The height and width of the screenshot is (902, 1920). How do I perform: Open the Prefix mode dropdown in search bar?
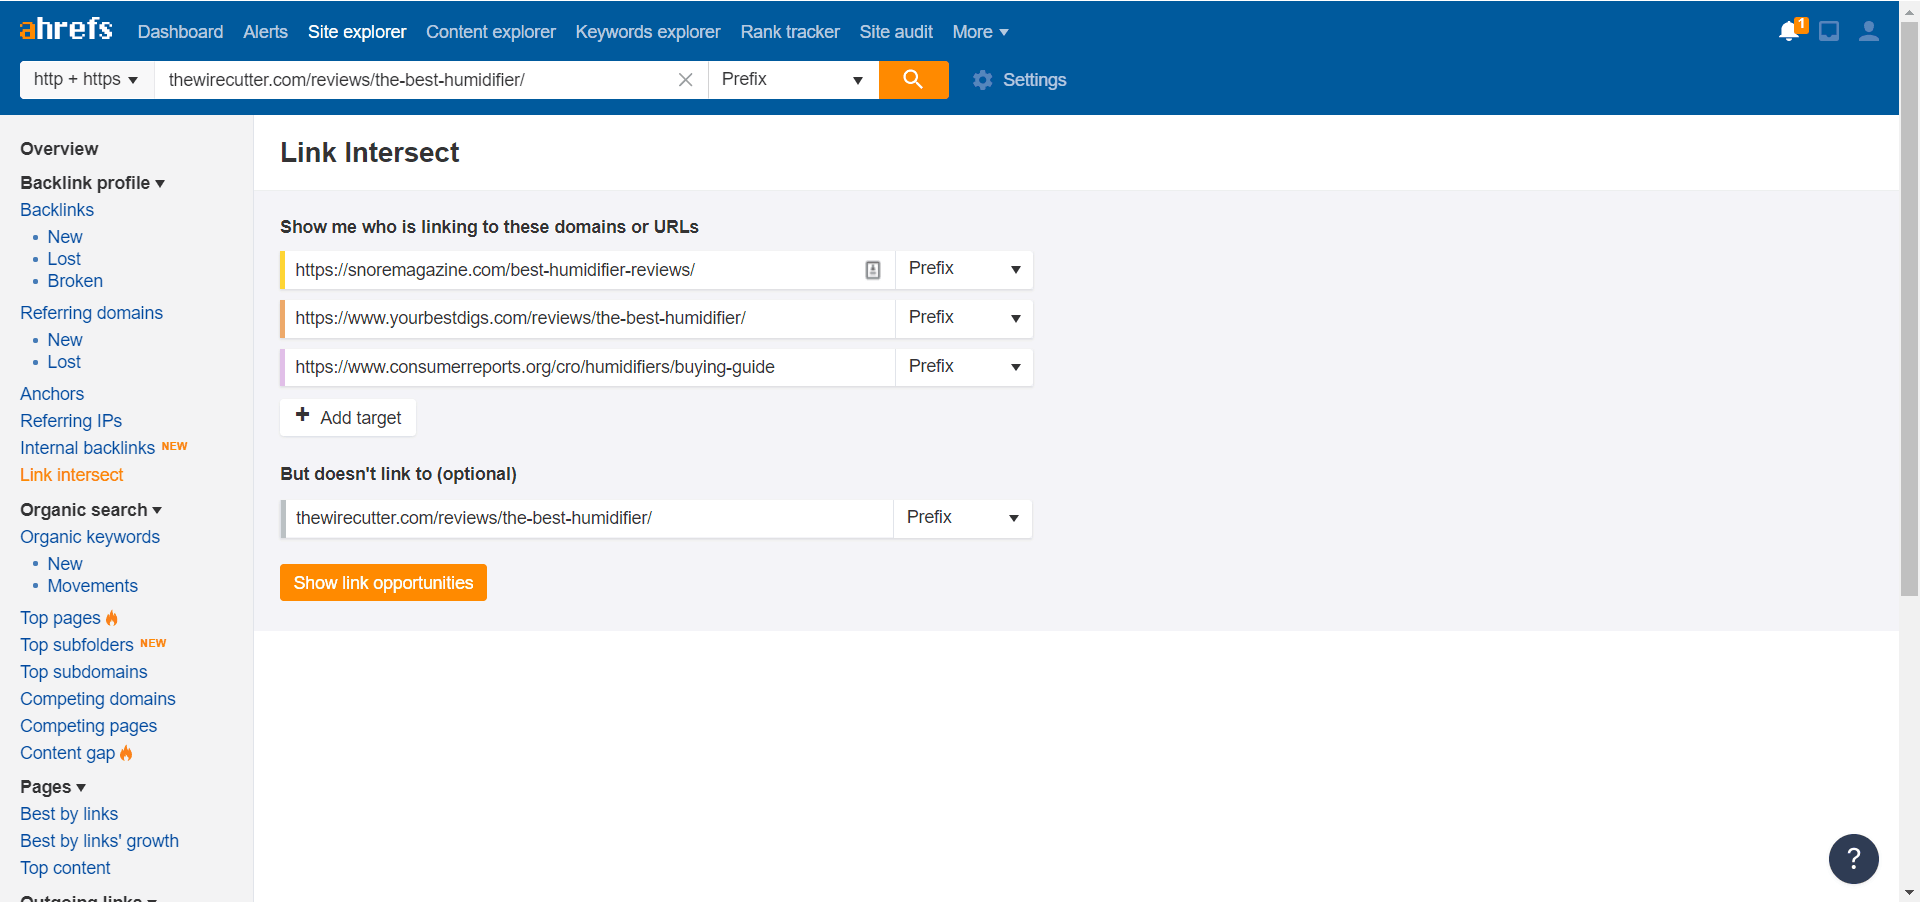tap(793, 79)
